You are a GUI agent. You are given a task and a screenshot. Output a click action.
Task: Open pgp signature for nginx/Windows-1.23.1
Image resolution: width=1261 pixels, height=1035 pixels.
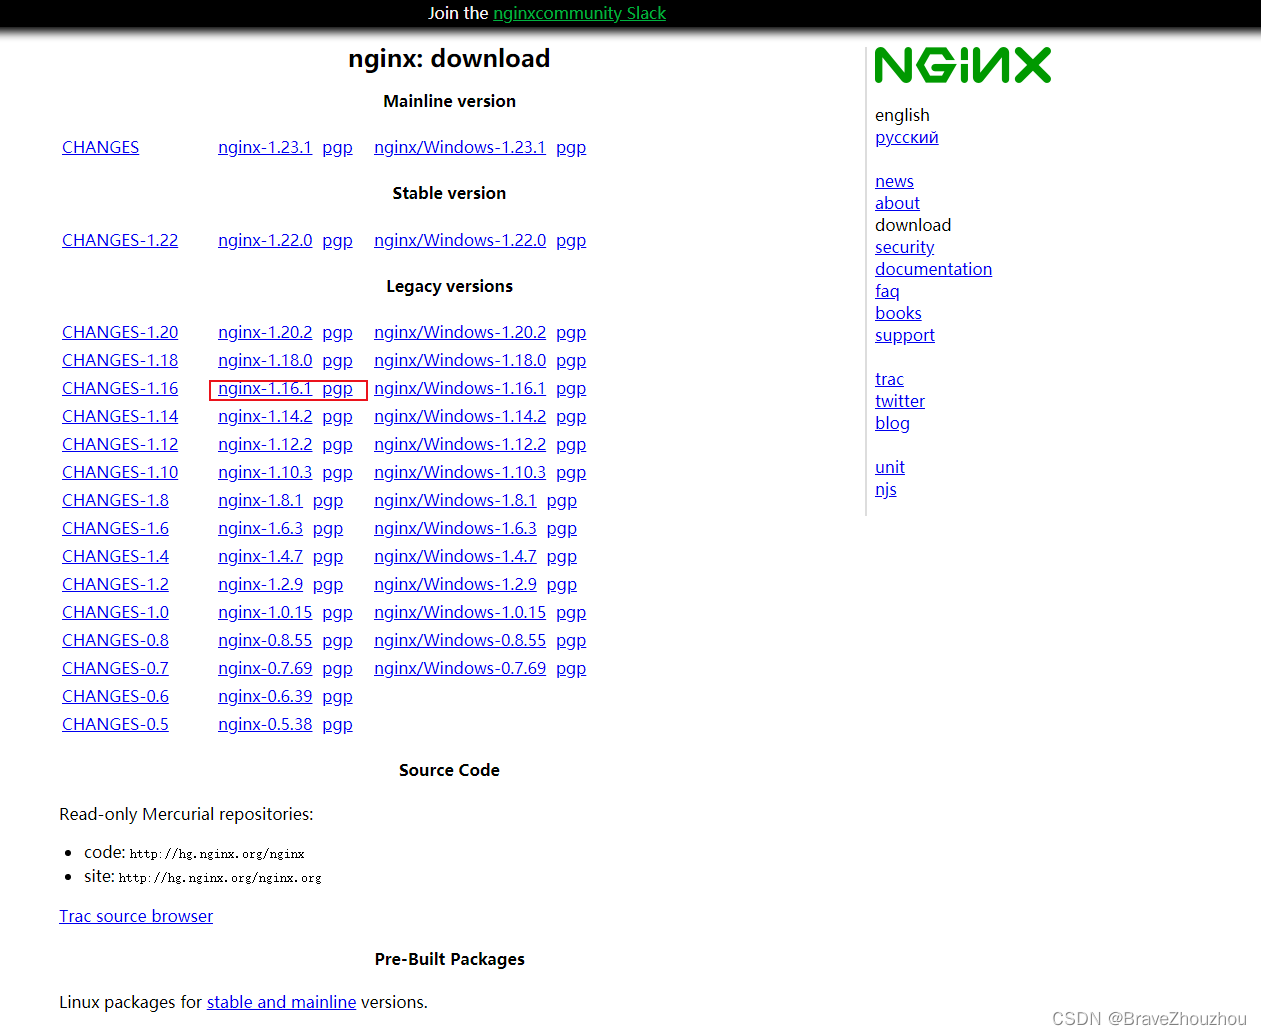(571, 147)
